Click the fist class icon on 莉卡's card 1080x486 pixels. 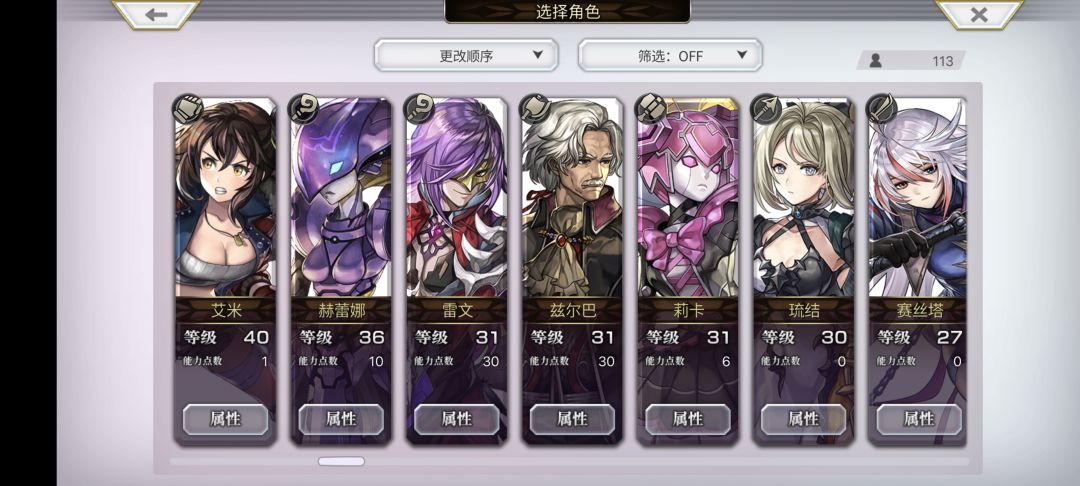tap(650, 109)
